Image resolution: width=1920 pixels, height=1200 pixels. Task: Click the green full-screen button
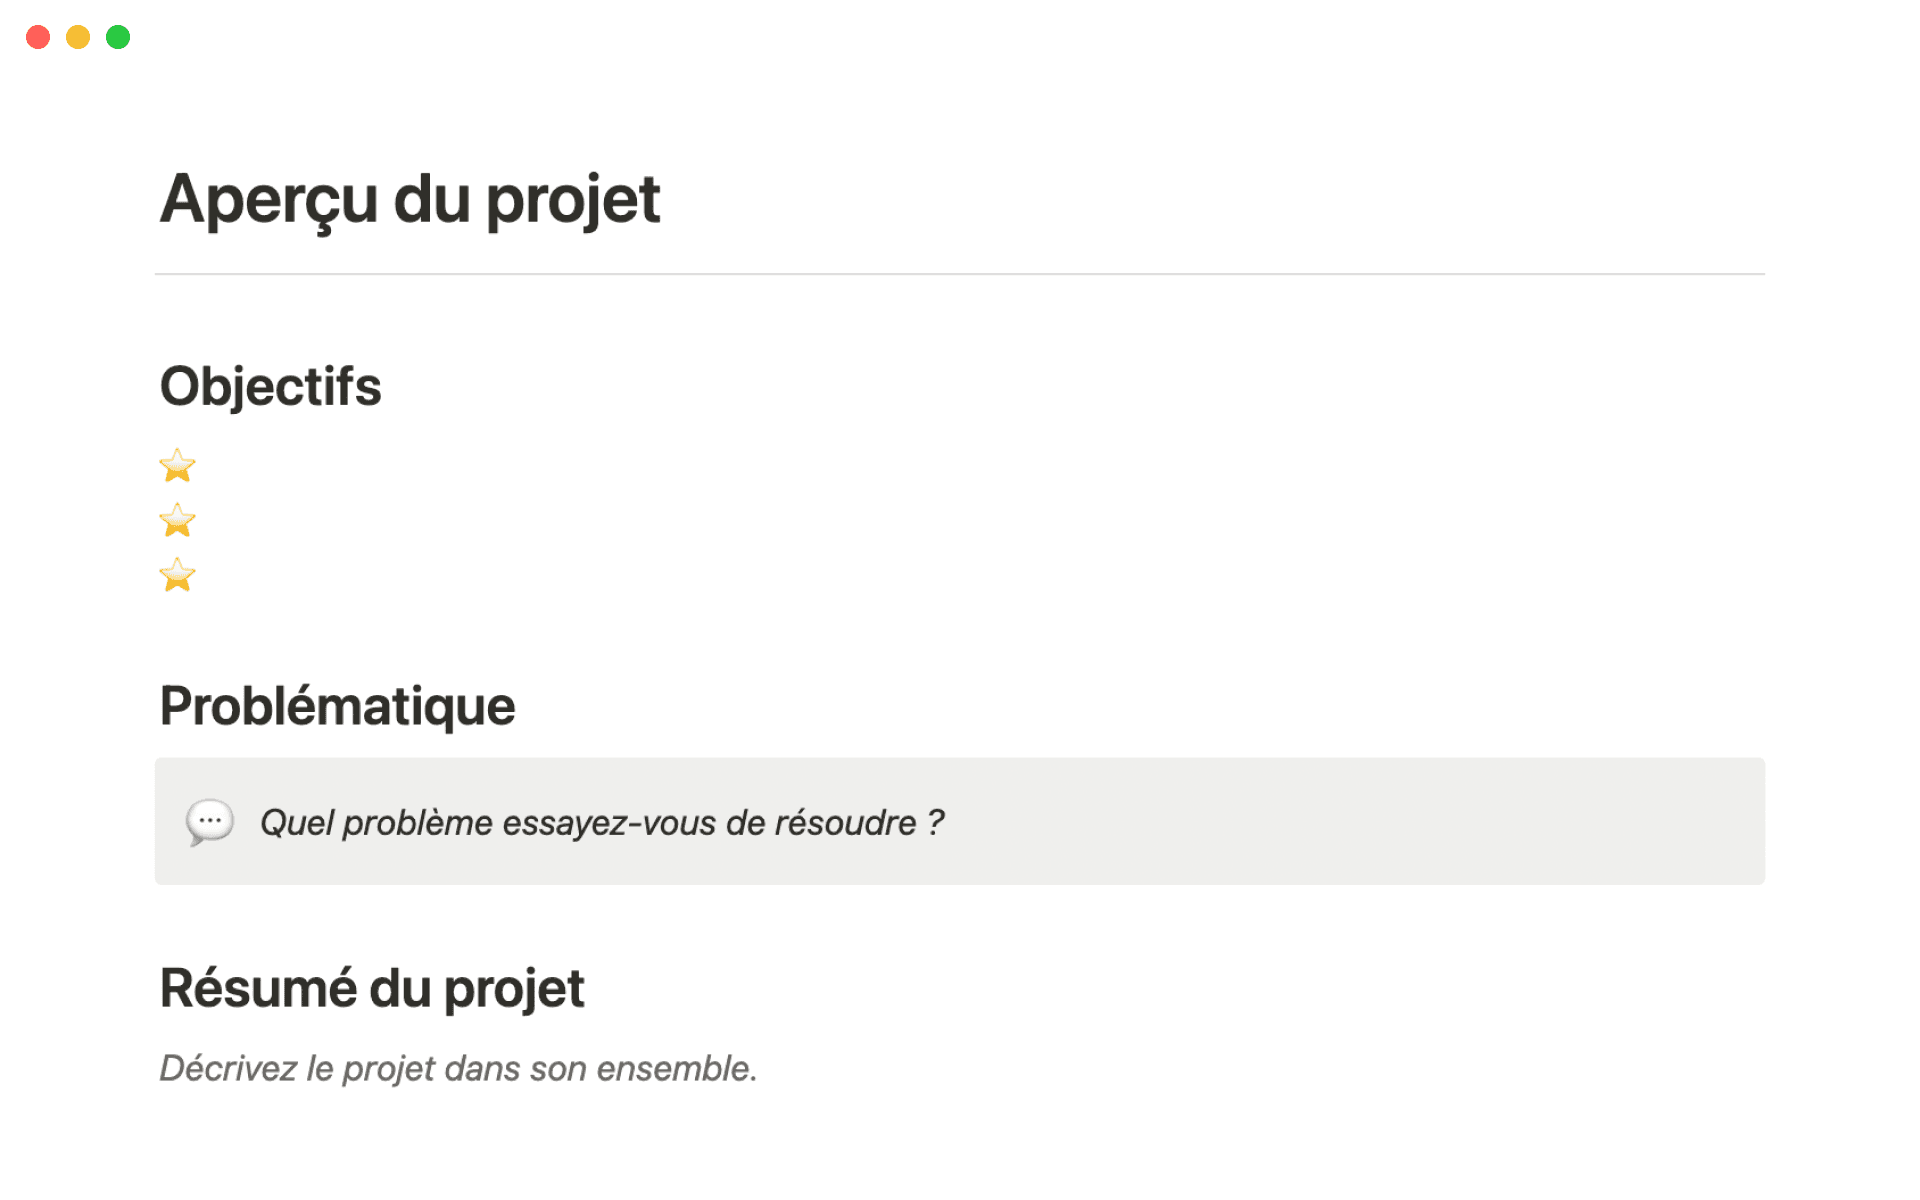[118, 36]
